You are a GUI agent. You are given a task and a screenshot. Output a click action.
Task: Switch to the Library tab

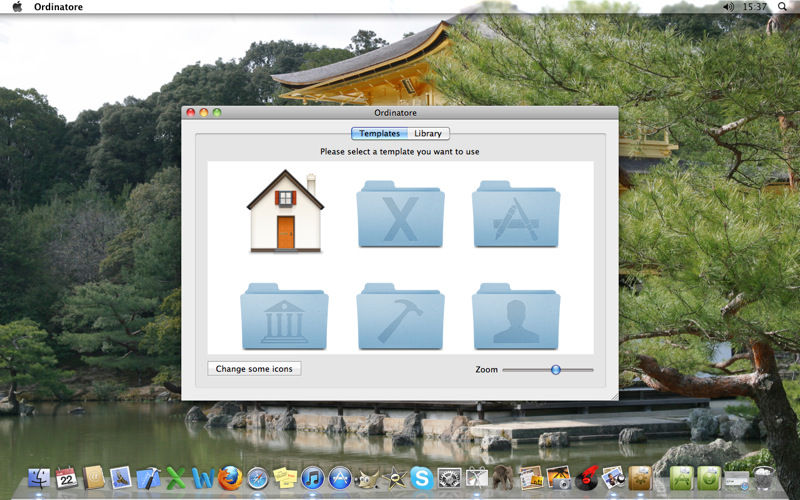pos(428,133)
